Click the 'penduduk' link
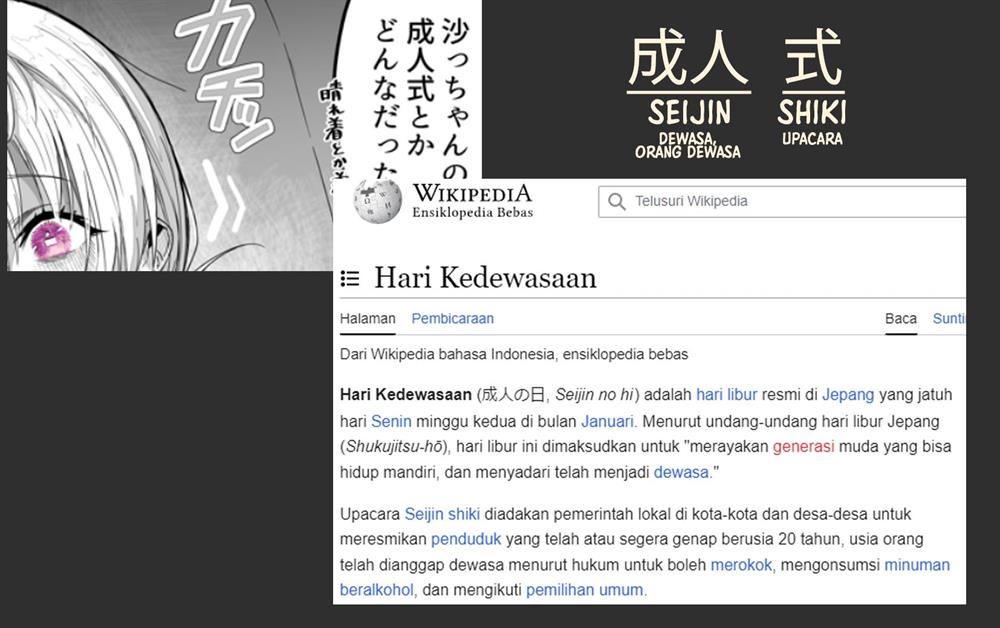Image resolution: width=1000 pixels, height=628 pixels. point(466,540)
